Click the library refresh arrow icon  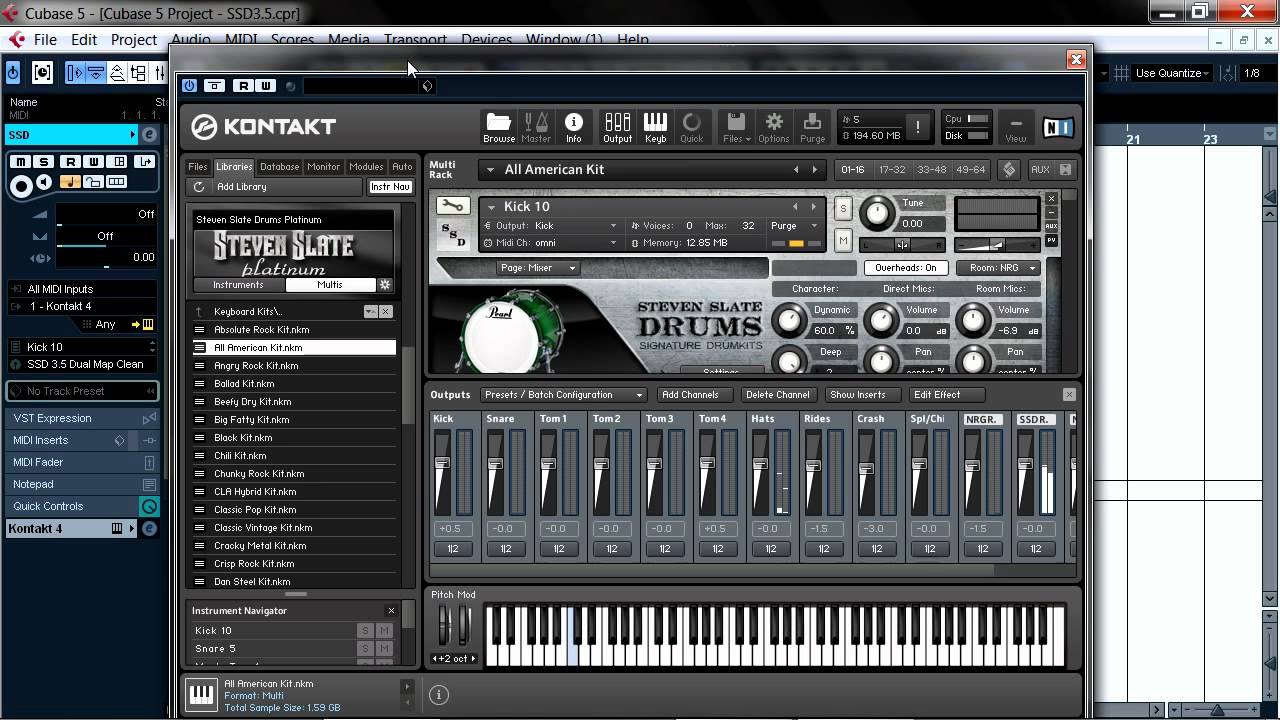pos(199,187)
